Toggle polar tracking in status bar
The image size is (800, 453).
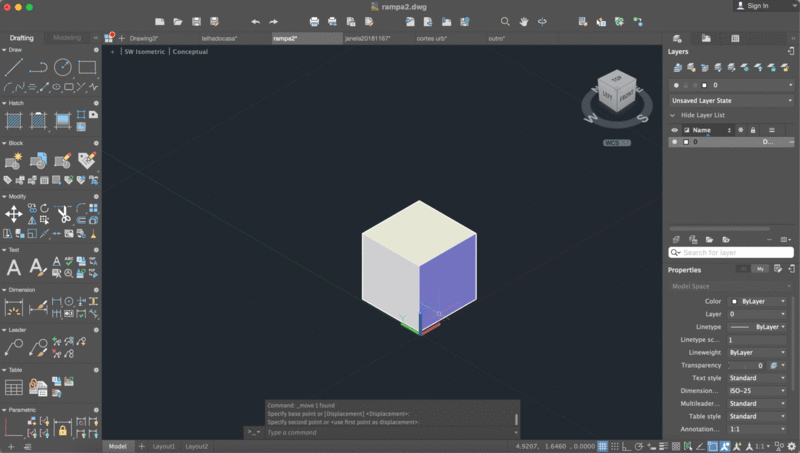point(639,446)
